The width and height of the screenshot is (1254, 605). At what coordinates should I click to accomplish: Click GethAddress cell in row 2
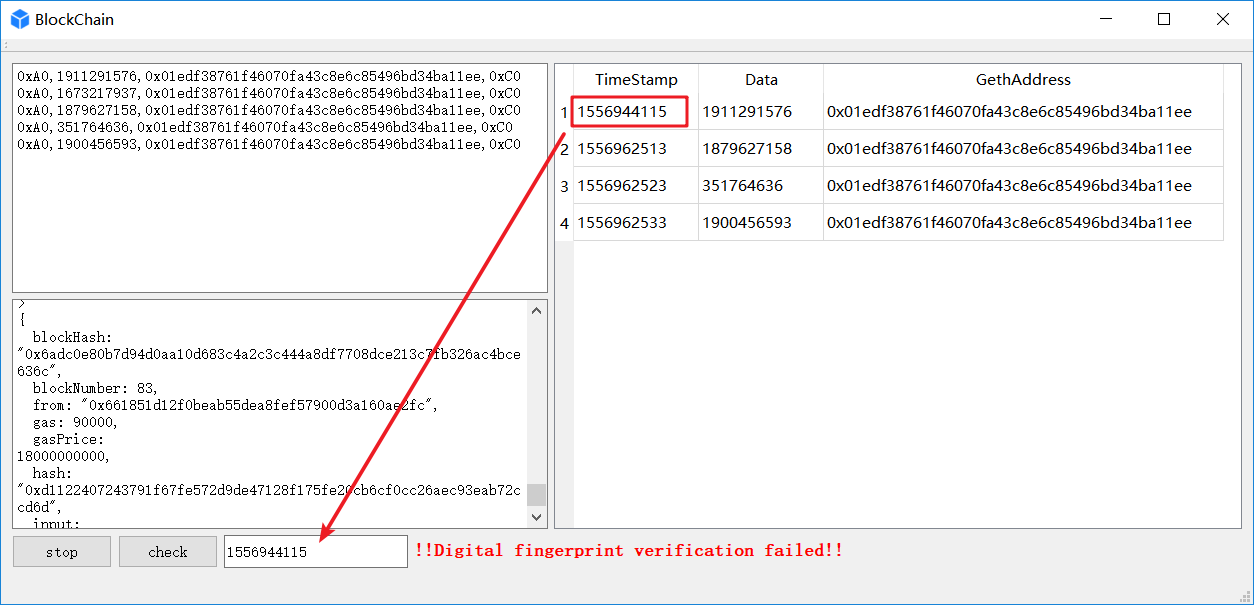click(x=1023, y=149)
